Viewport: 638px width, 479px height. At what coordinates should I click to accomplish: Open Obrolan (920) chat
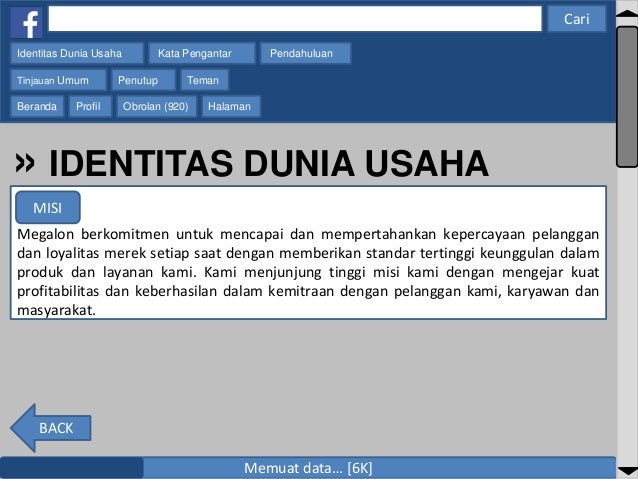(156, 107)
